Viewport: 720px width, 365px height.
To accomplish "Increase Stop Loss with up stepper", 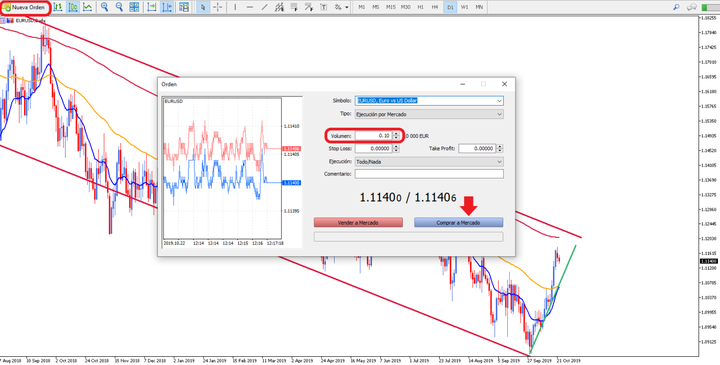I will pyautogui.click(x=397, y=146).
